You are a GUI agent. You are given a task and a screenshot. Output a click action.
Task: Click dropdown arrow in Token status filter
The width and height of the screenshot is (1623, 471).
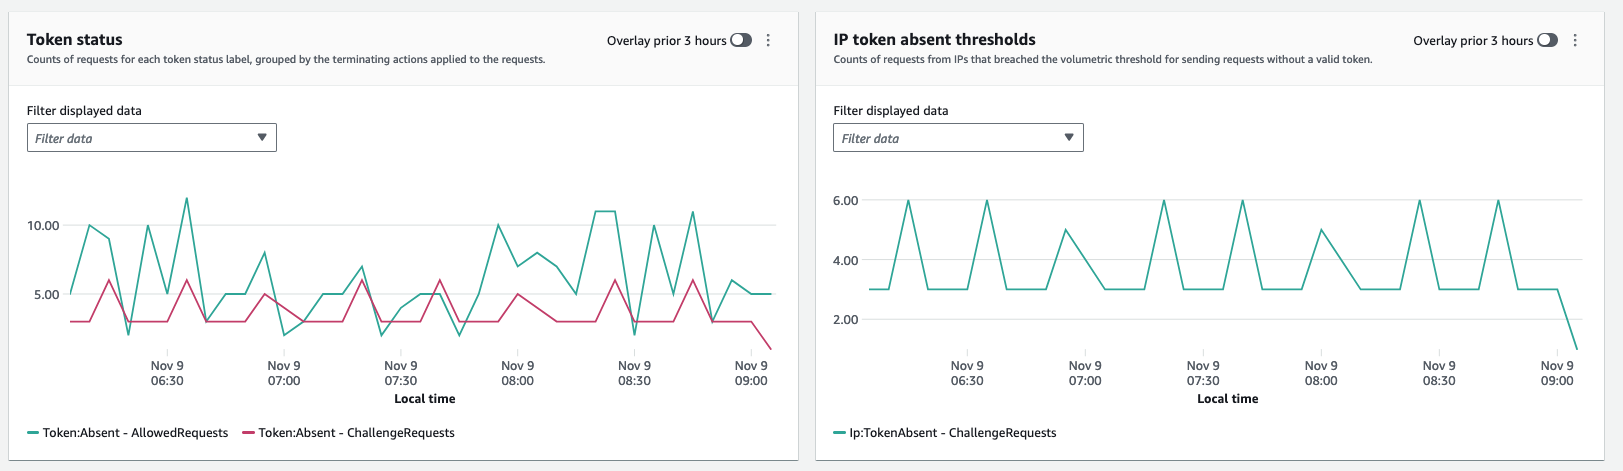tap(262, 138)
